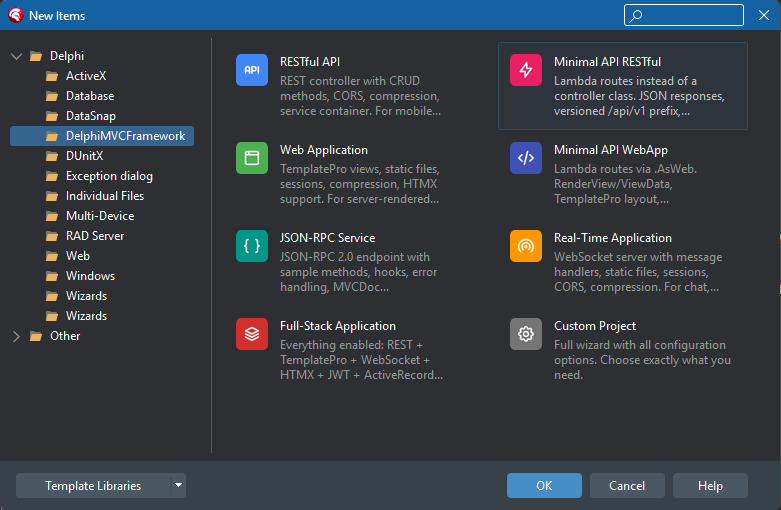Click description starting 'REST controller with CRUD'
Image resolution: width=781 pixels, height=510 pixels.
point(360,96)
